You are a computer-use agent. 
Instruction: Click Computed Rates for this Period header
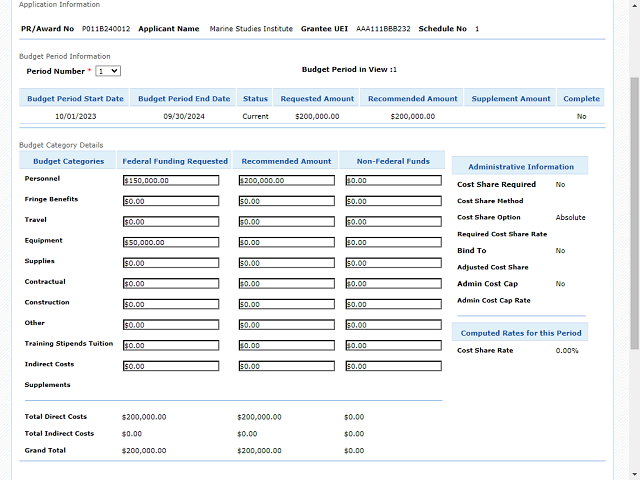tap(520, 333)
